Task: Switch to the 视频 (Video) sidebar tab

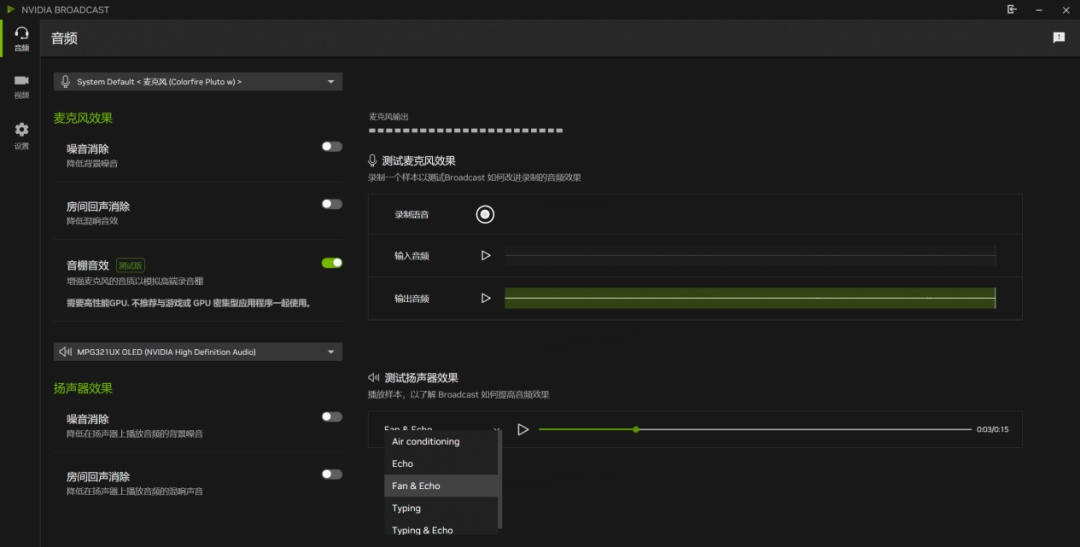Action: coord(21,86)
